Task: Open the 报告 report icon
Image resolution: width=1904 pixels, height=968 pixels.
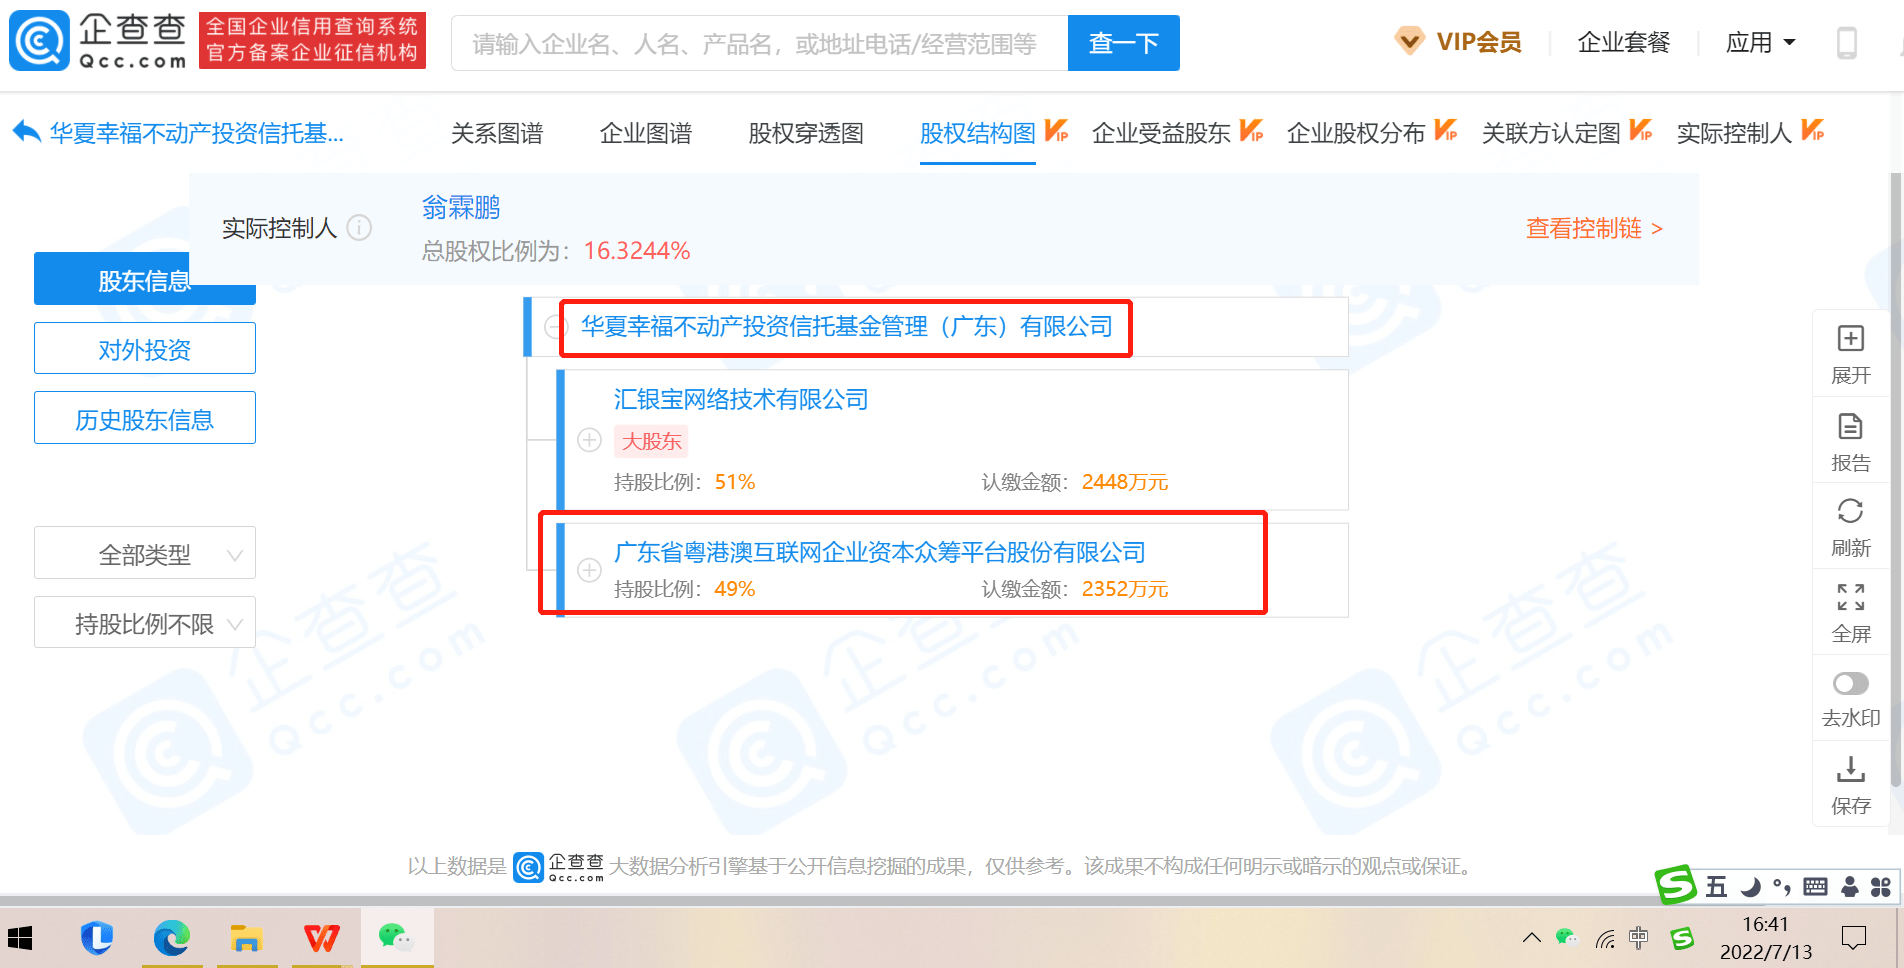Action: (x=1850, y=427)
